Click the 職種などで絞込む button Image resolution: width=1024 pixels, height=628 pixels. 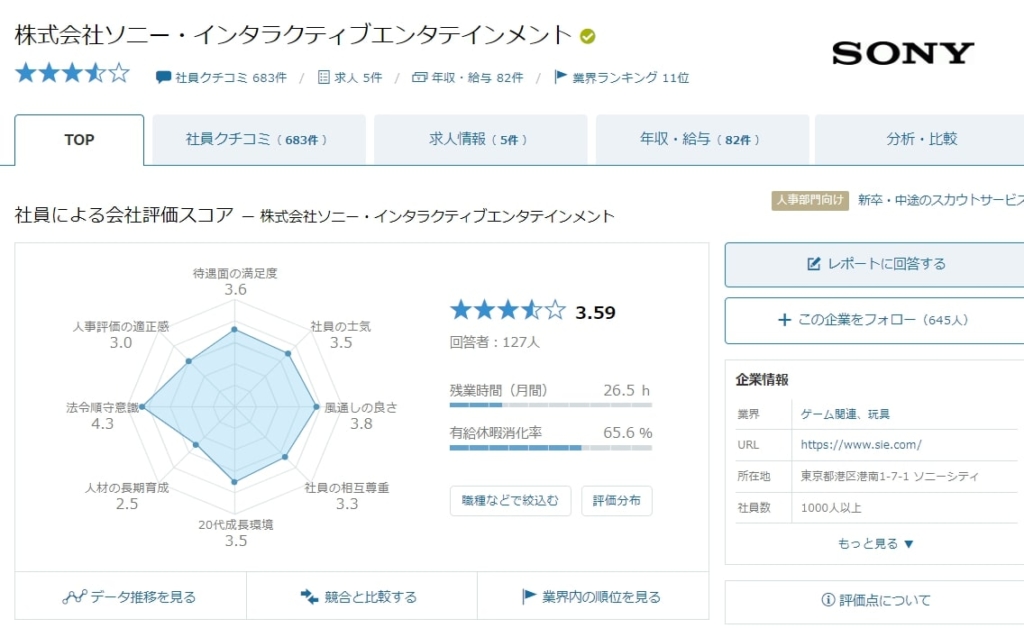pyautogui.click(x=510, y=501)
